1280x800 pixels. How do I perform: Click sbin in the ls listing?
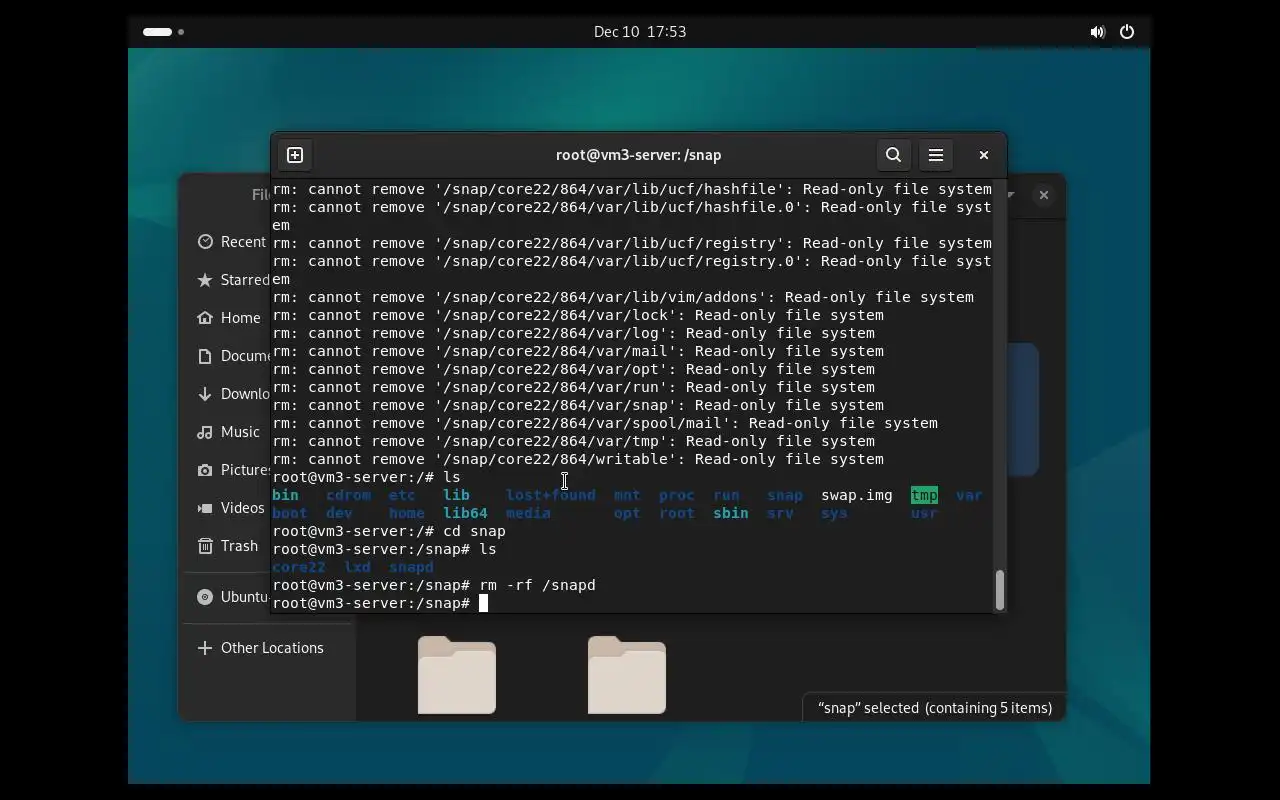pyautogui.click(x=731, y=513)
